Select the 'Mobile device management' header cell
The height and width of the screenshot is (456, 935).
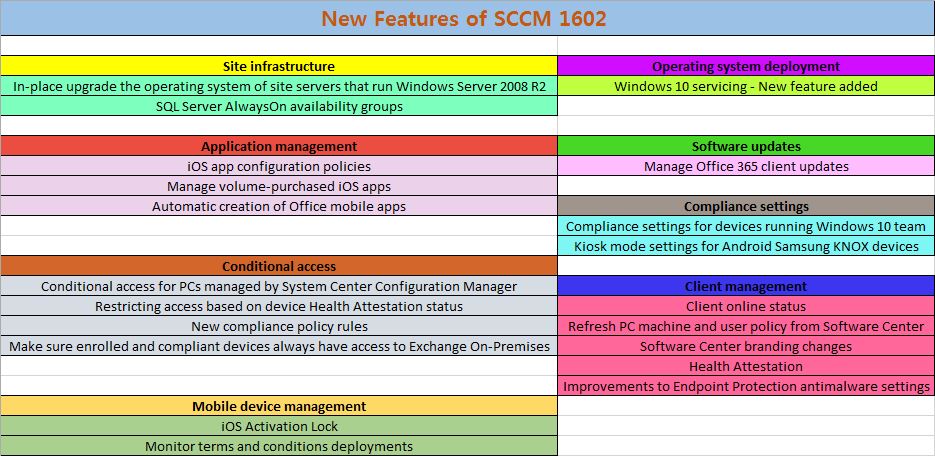pos(279,406)
